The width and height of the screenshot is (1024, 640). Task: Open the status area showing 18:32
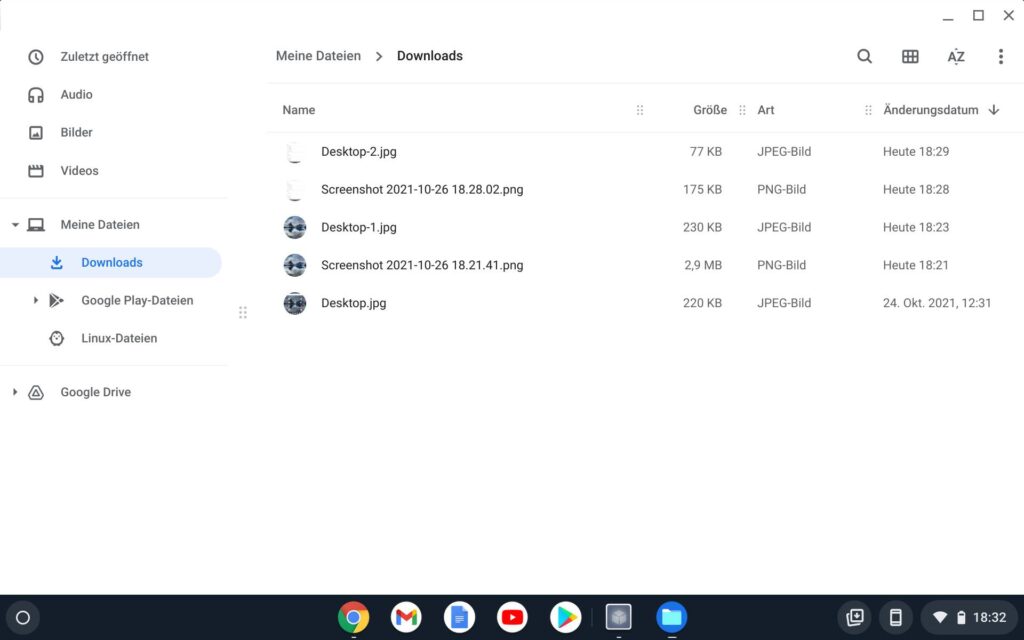click(x=969, y=617)
